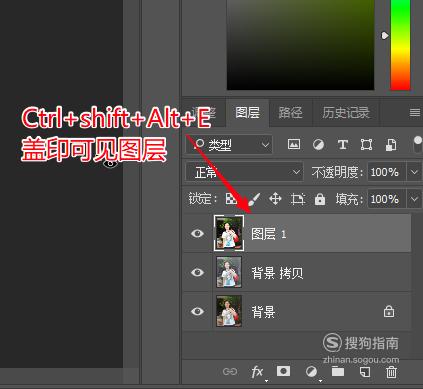Click the link layers icon
This screenshot has height=389, width=423.
[x=230, y=371]
